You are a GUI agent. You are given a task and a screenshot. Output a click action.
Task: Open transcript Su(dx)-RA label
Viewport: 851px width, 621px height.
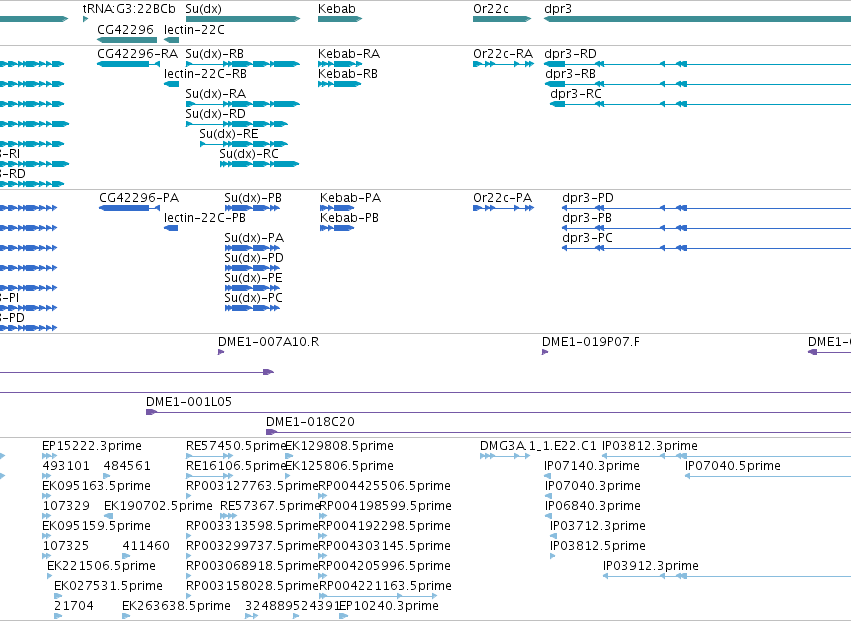(x=215, y=94)
